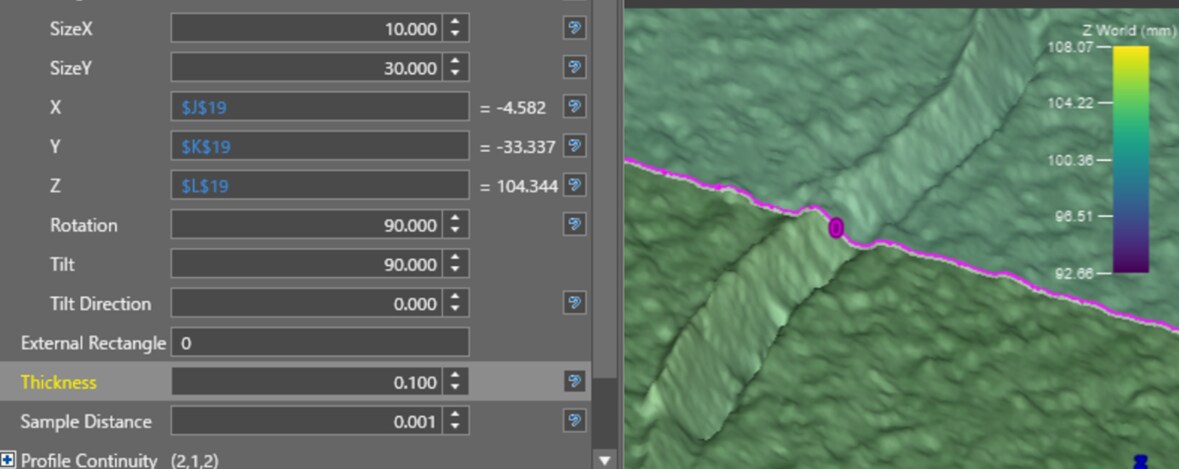1179x469 pixels.
Task: Increase SizeX with the up arrow
Action: (x=456, y=23)
